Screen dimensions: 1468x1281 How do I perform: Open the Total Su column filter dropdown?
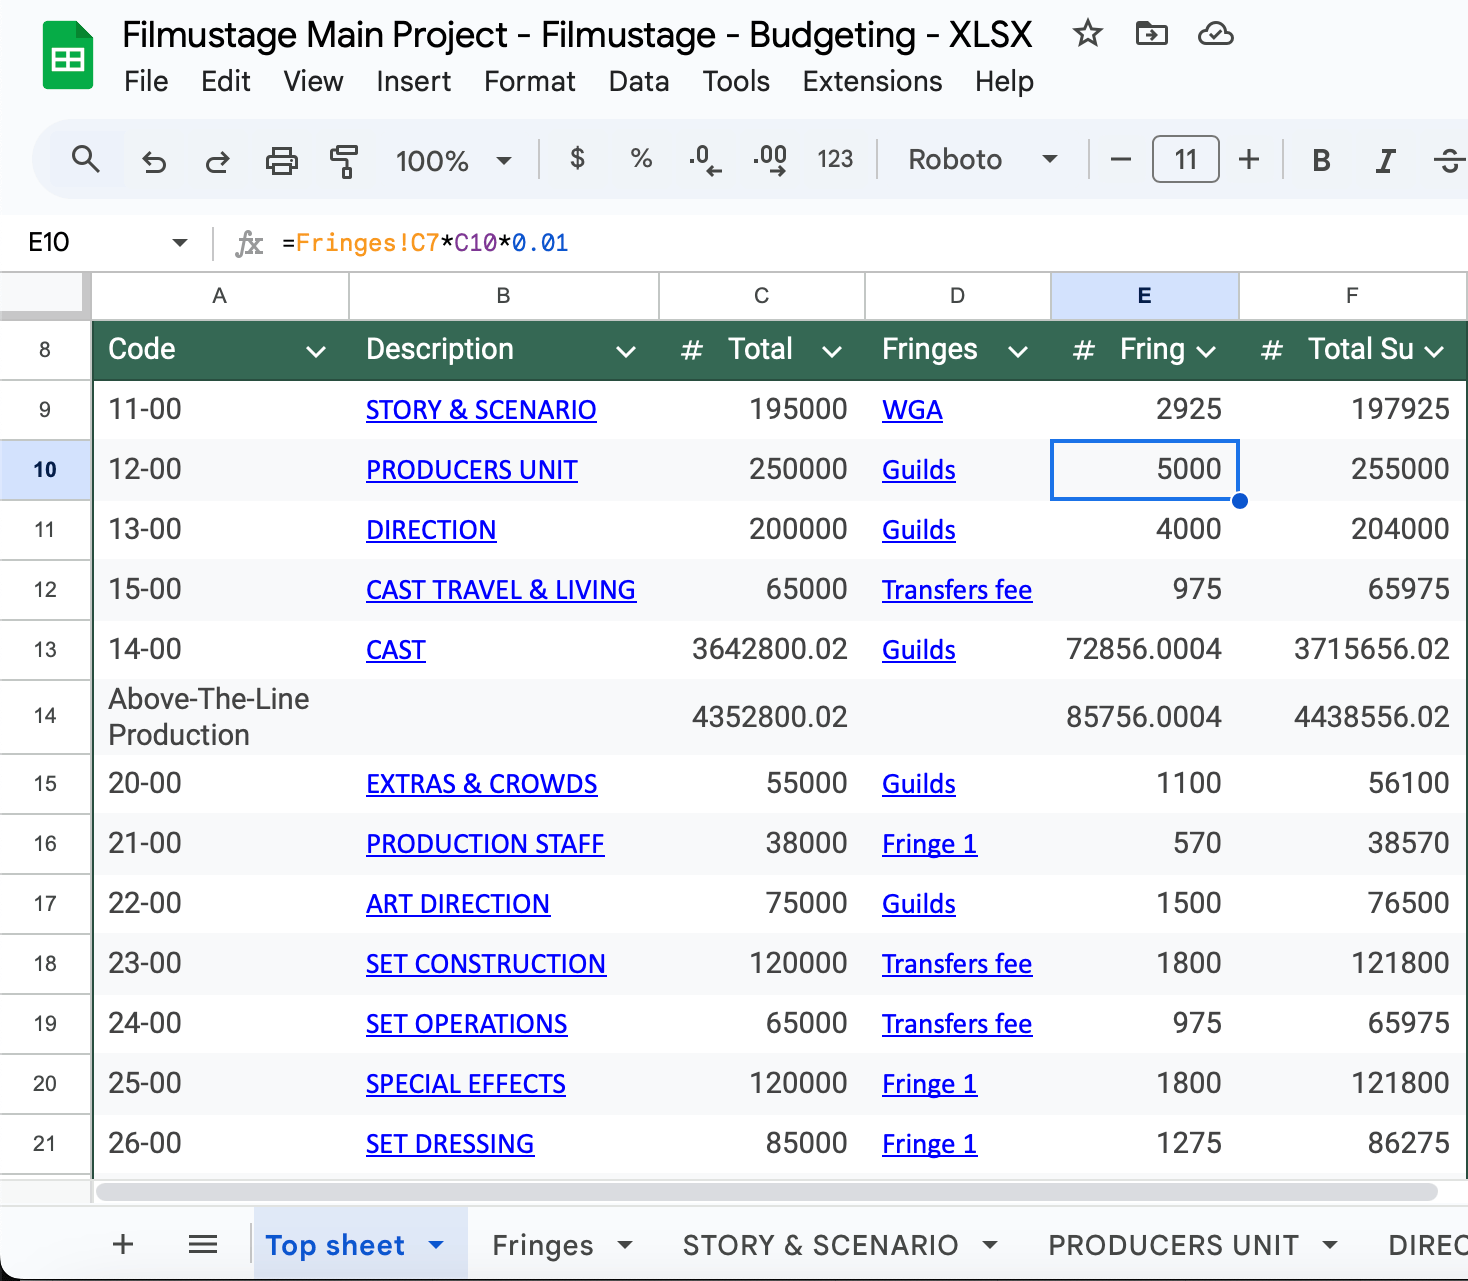point(1434,351)
